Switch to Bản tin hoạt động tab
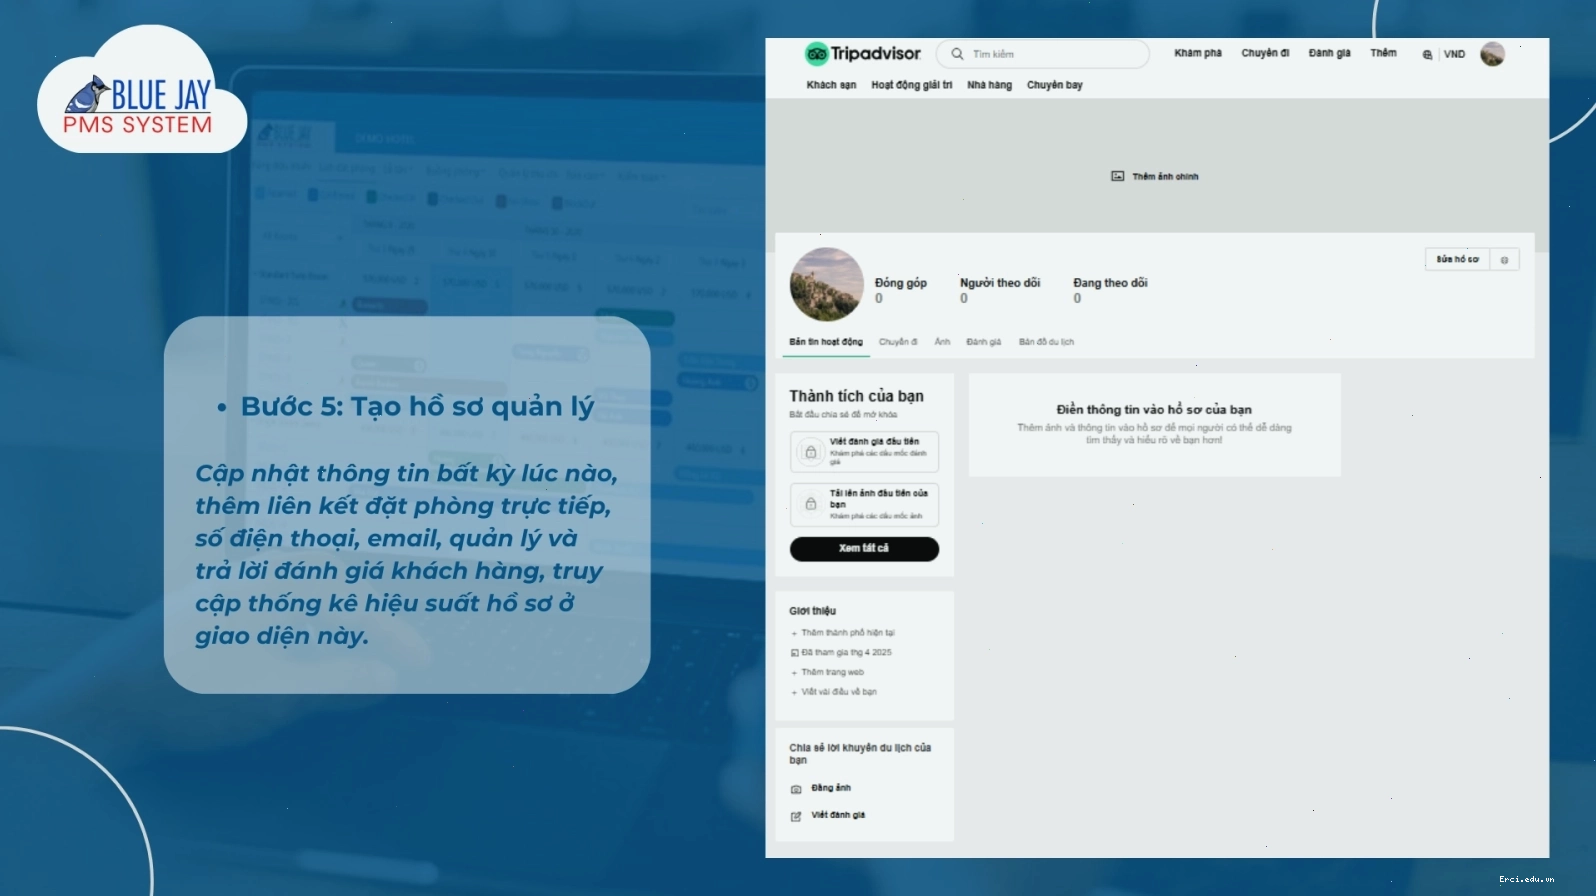This screenshot has height=896, width=1596. pos(826,342)
